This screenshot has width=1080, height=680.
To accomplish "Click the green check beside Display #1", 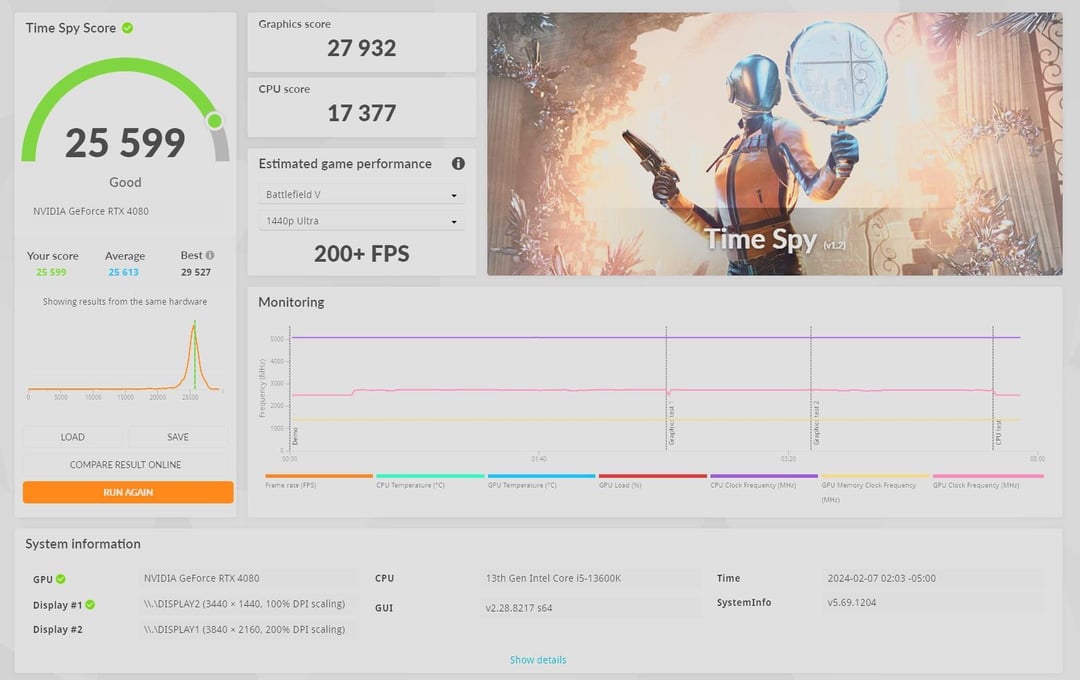I will coord(90,605).
